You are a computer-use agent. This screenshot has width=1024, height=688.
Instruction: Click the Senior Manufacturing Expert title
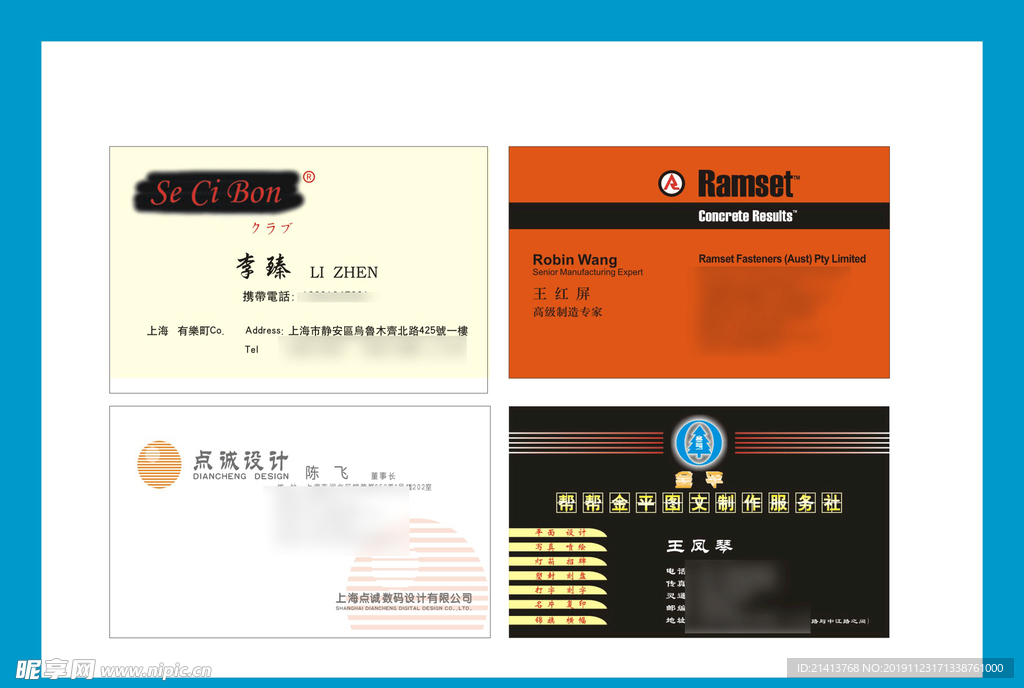[x=588, y=272]
